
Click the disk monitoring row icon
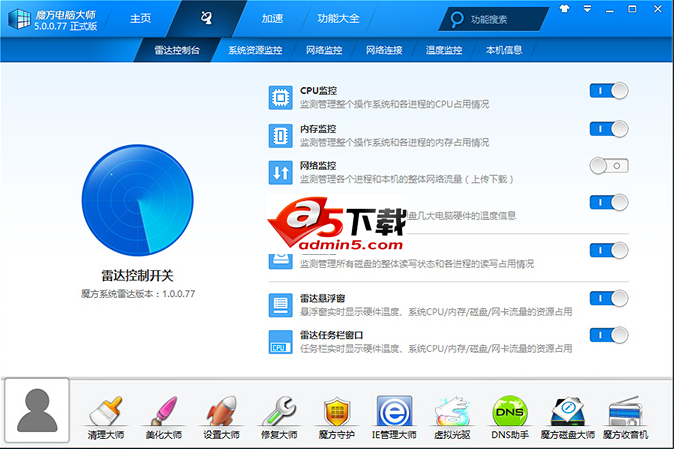[280, 261]
